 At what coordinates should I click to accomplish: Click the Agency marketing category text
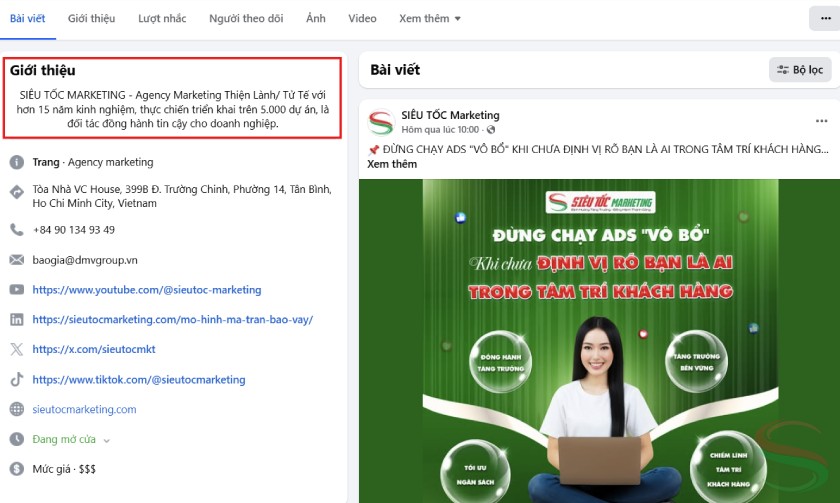pyautogui.click(x=110, y=162)
